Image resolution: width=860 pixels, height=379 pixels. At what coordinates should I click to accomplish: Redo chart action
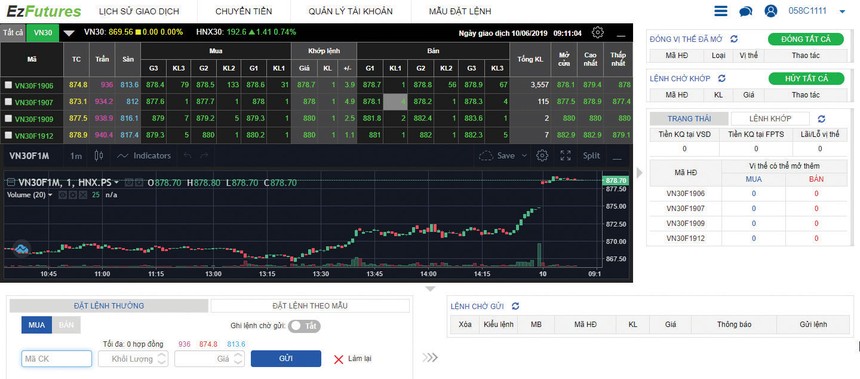point(204,156)
